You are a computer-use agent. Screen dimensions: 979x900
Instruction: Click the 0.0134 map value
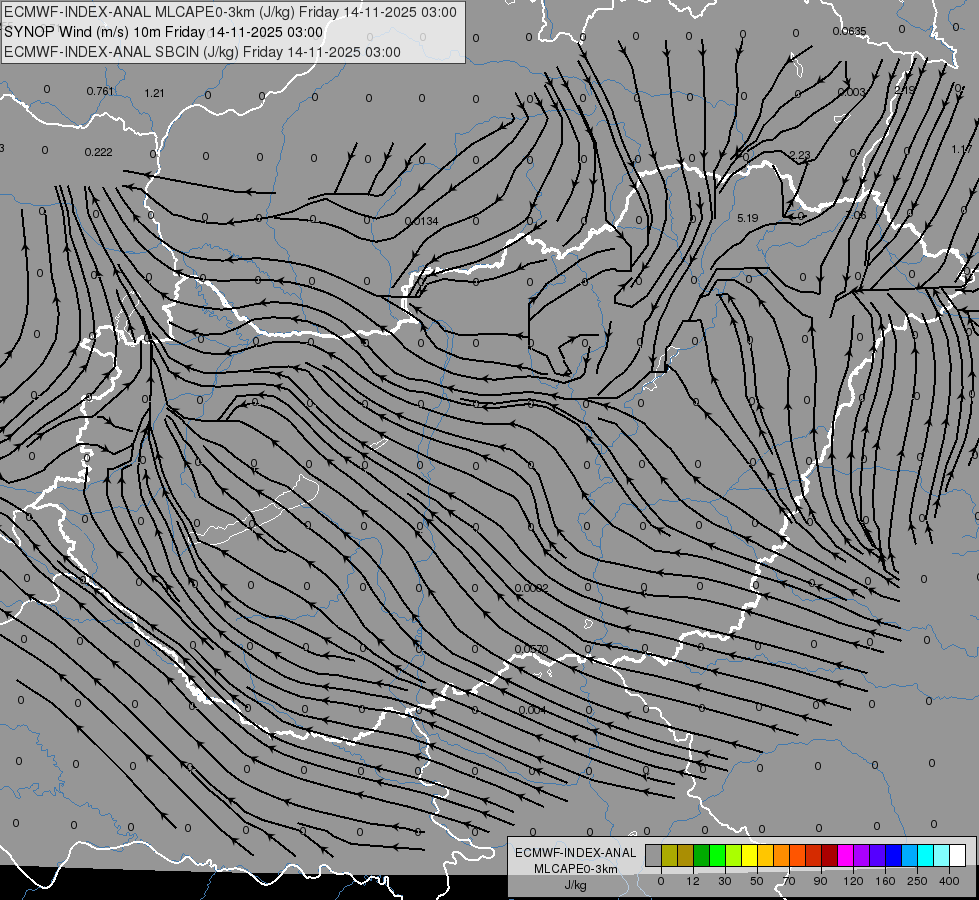[x=421, y=221]
